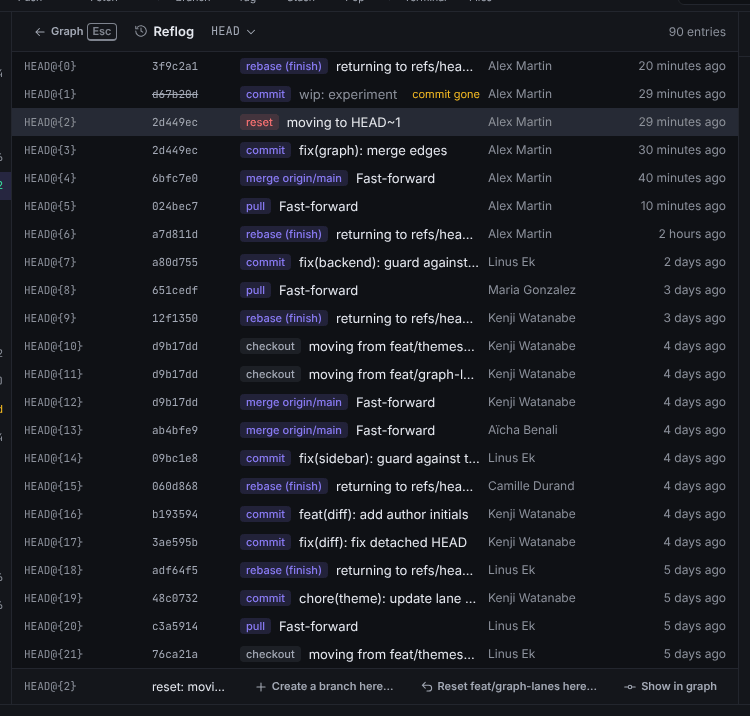Click hash 3f9c2a1
The width and height of the screenshot is (750, 716).
(x=175, y=66)
